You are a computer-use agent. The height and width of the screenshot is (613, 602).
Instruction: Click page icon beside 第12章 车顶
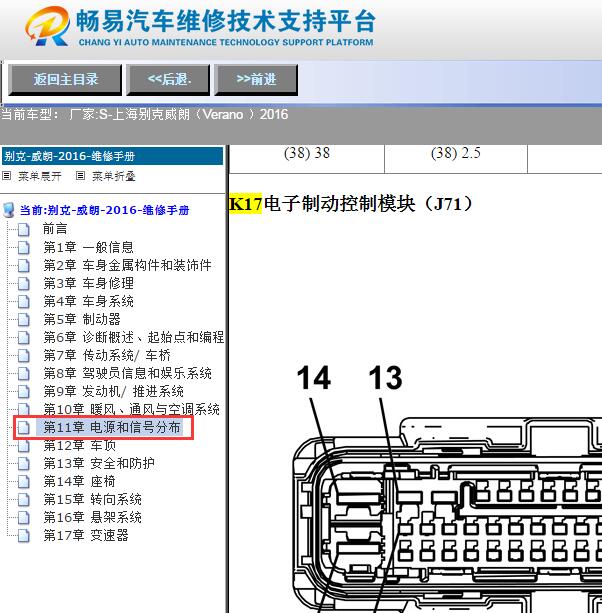pyautogui.click(x=23, y=445)
